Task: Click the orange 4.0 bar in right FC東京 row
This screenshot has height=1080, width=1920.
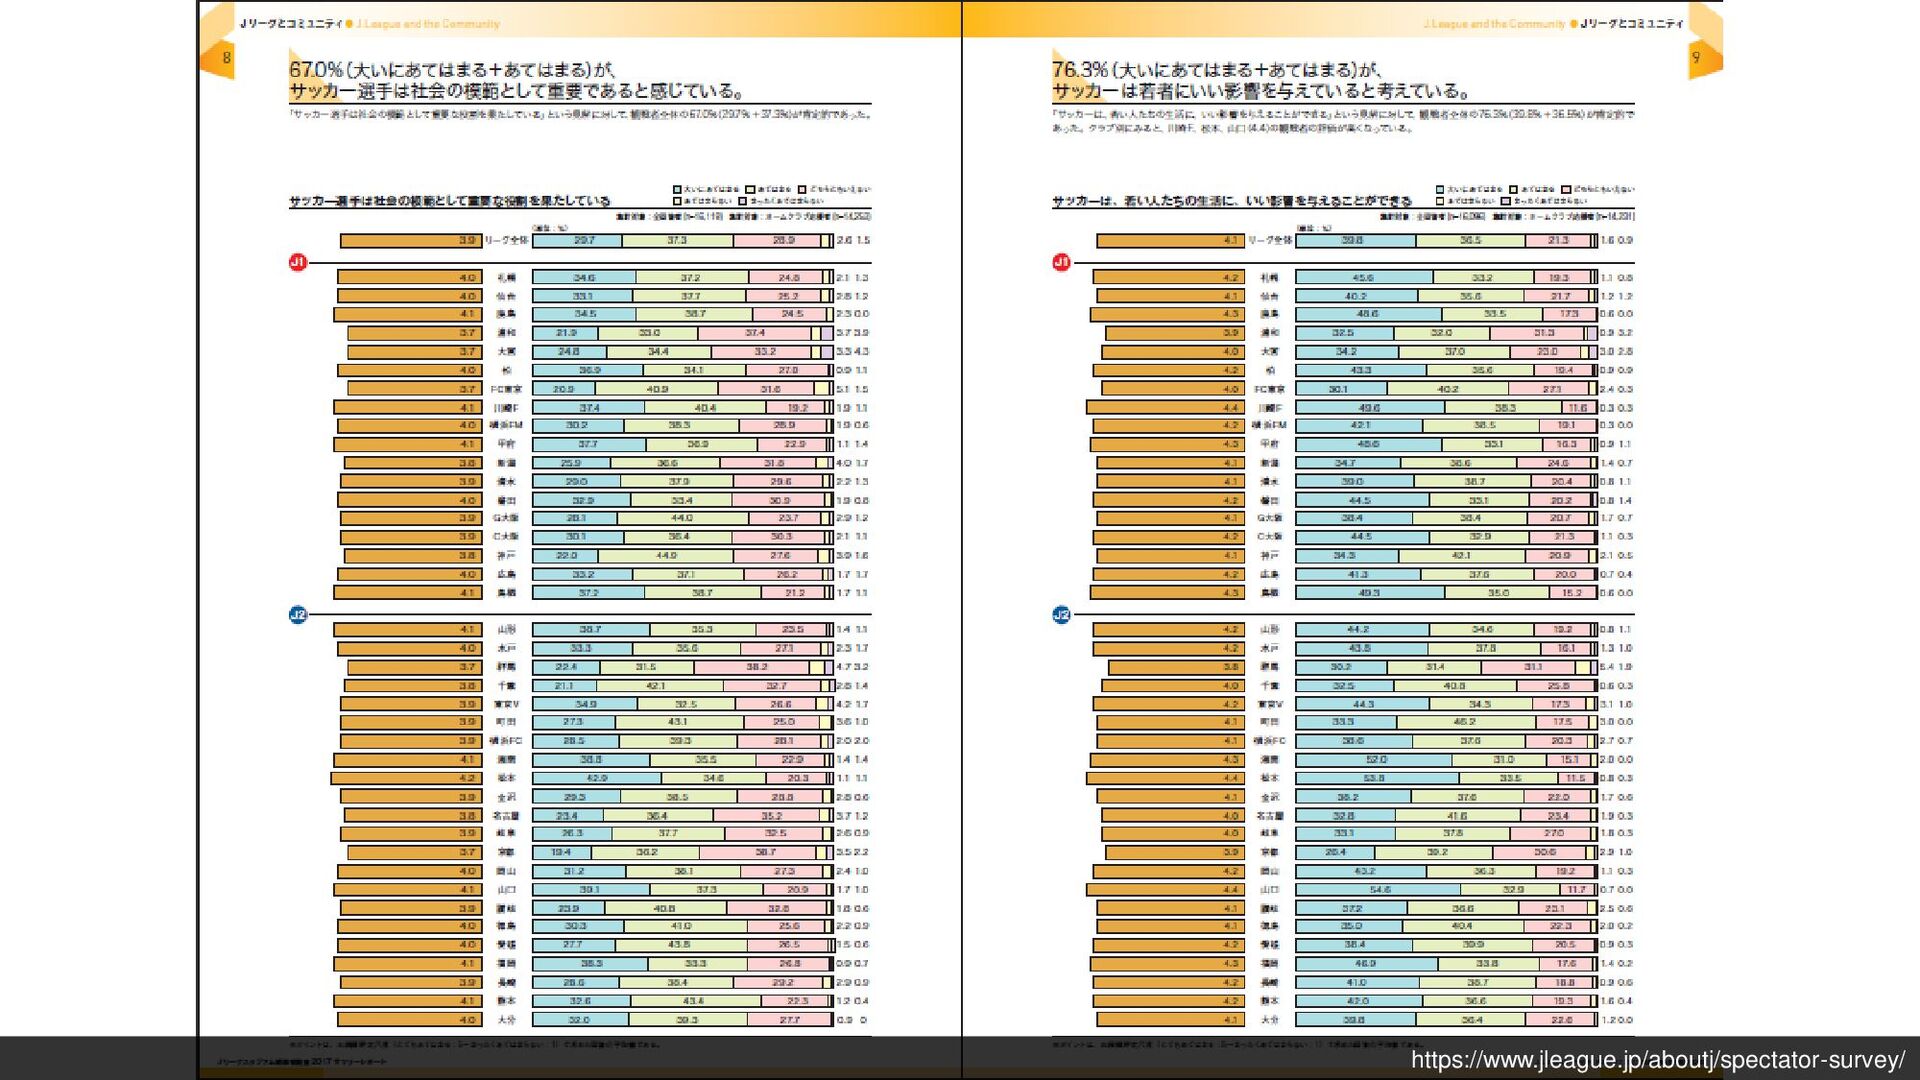Action: [1172, 389]
